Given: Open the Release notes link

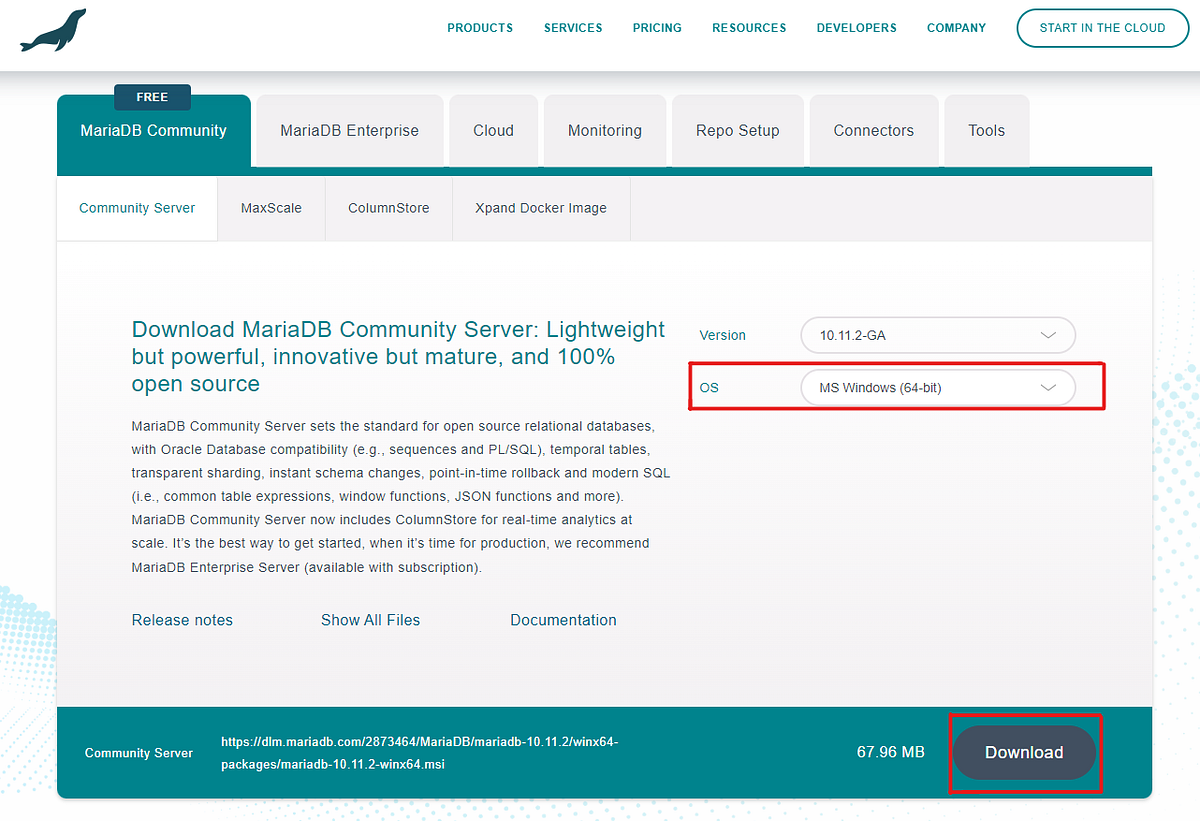Looking at the screenshot, I should (182, 620).
